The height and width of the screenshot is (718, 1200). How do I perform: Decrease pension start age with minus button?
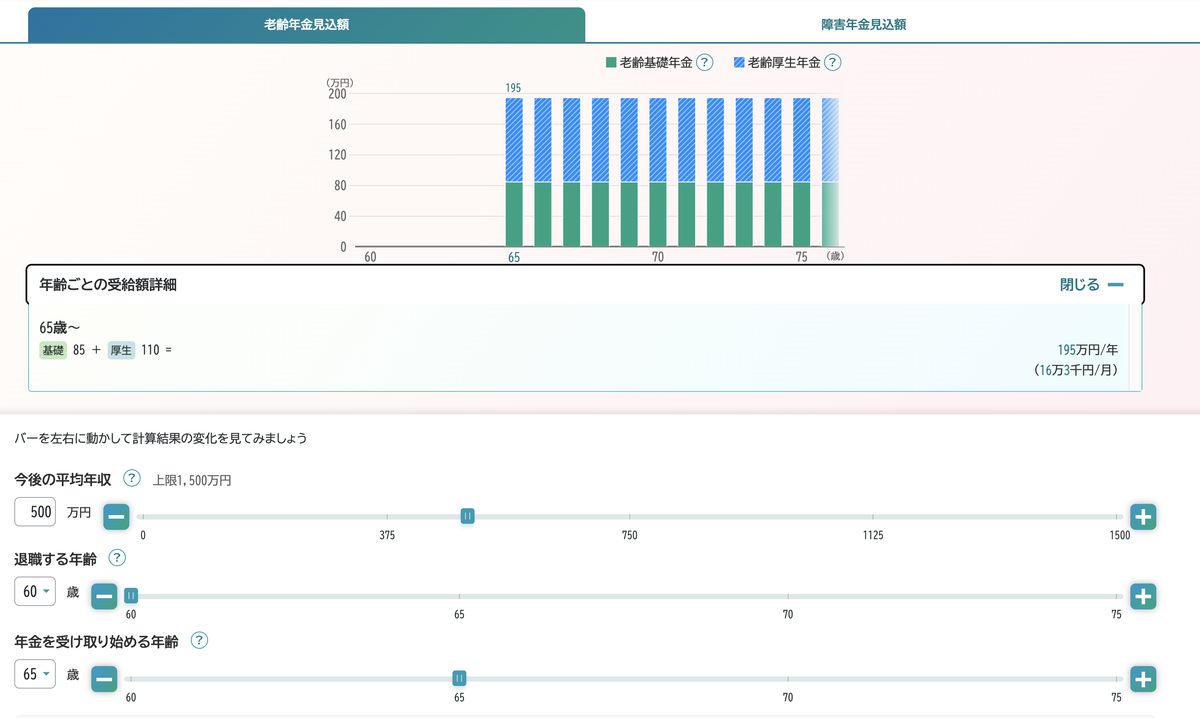click(104, 679)
